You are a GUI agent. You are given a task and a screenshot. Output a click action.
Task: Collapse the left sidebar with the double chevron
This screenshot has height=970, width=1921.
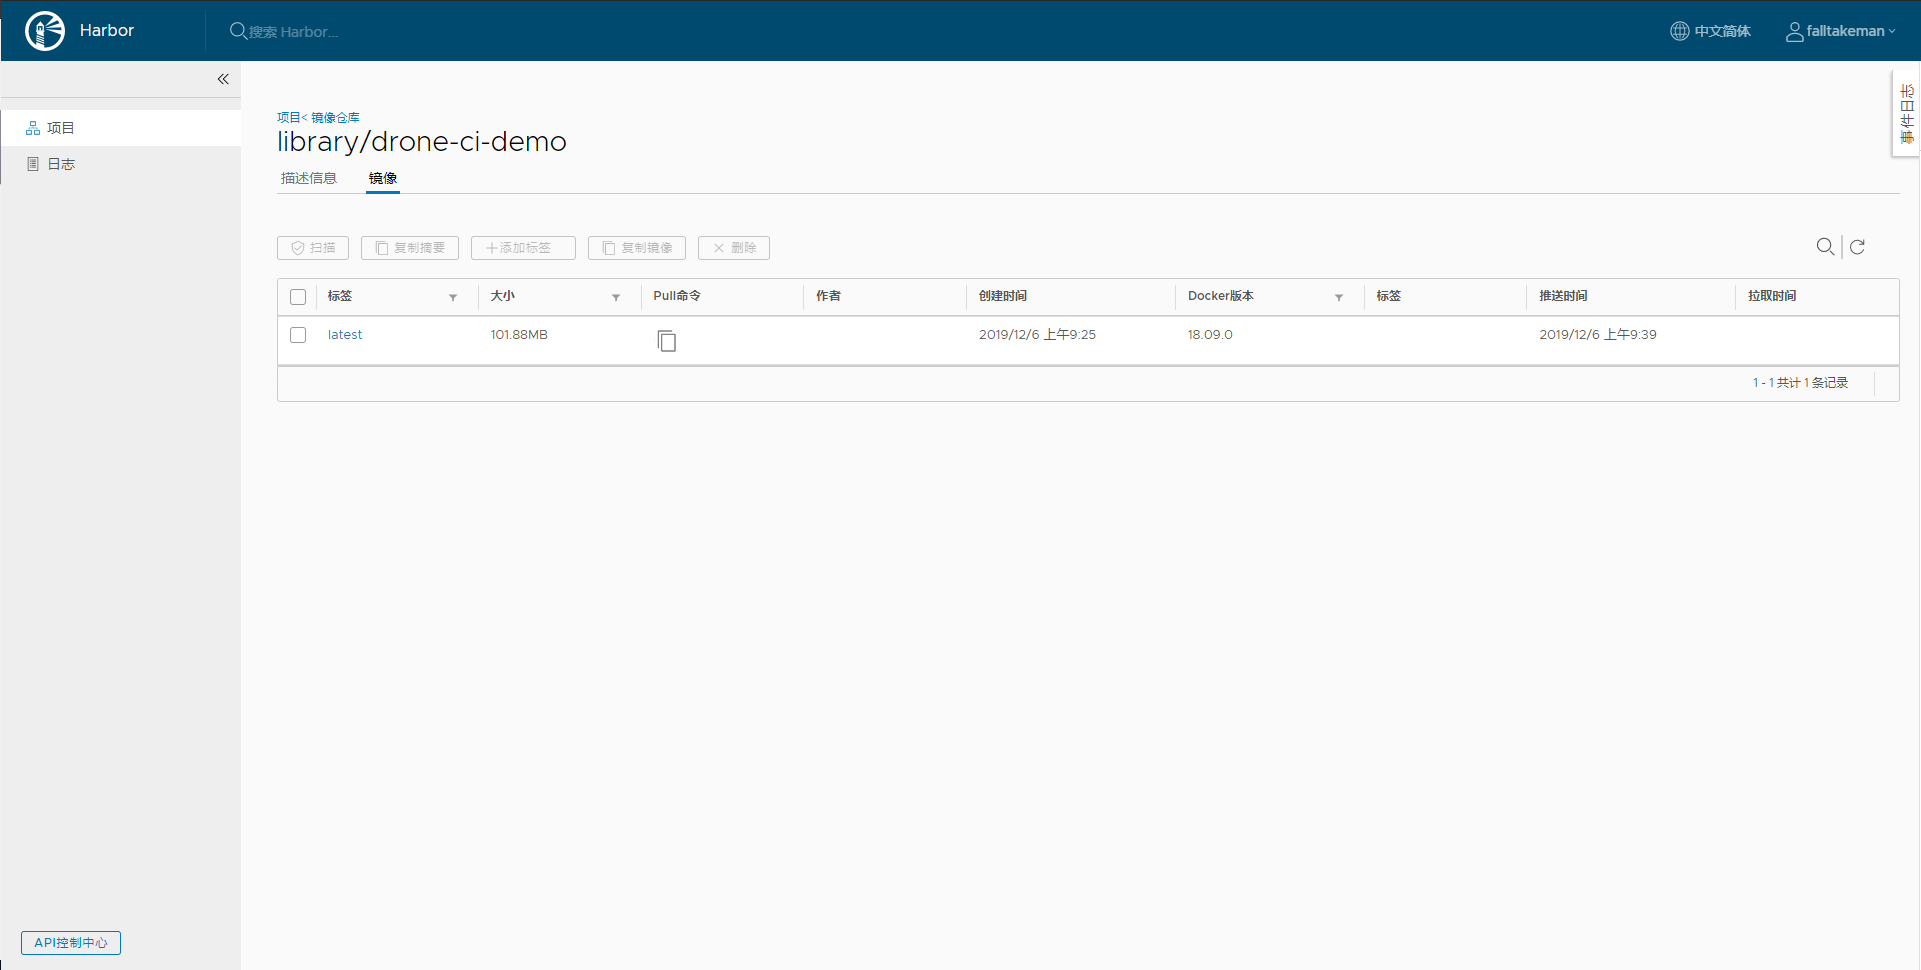[x=223, y=79]
